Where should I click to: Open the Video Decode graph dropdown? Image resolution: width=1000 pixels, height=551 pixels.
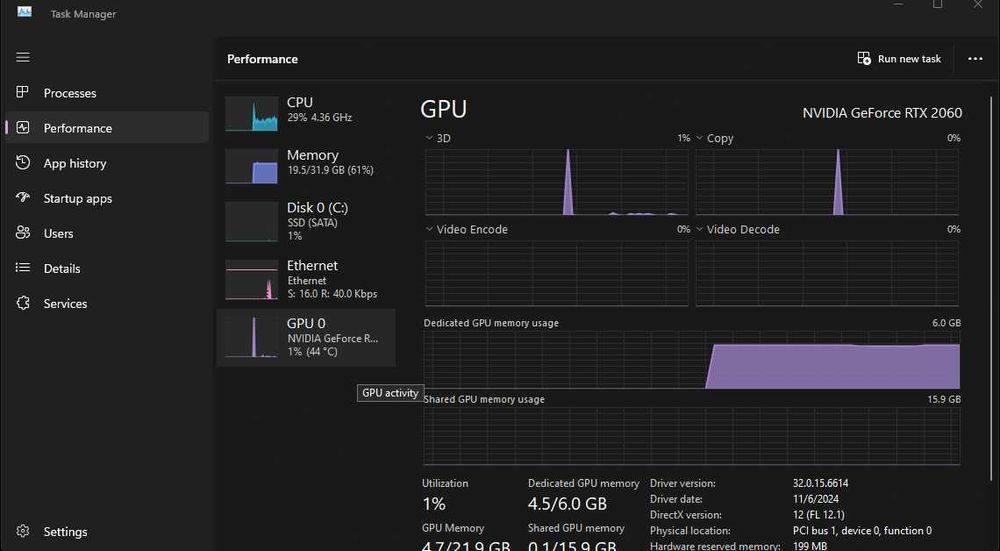point(700,229)
